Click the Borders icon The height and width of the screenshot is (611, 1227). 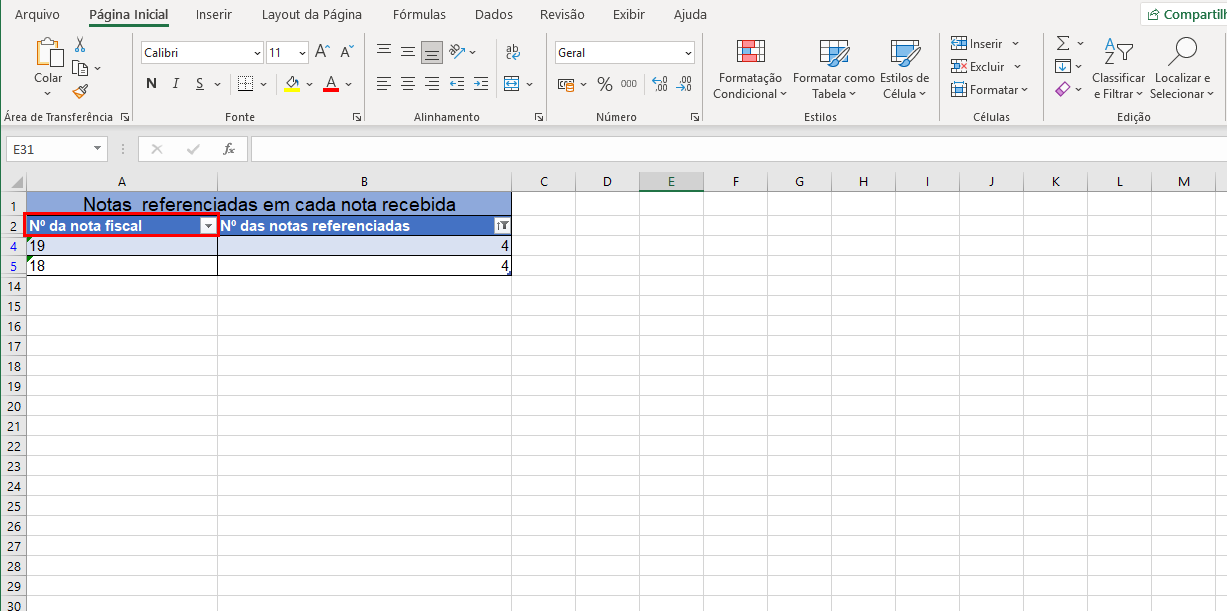(x=245, y=84)
